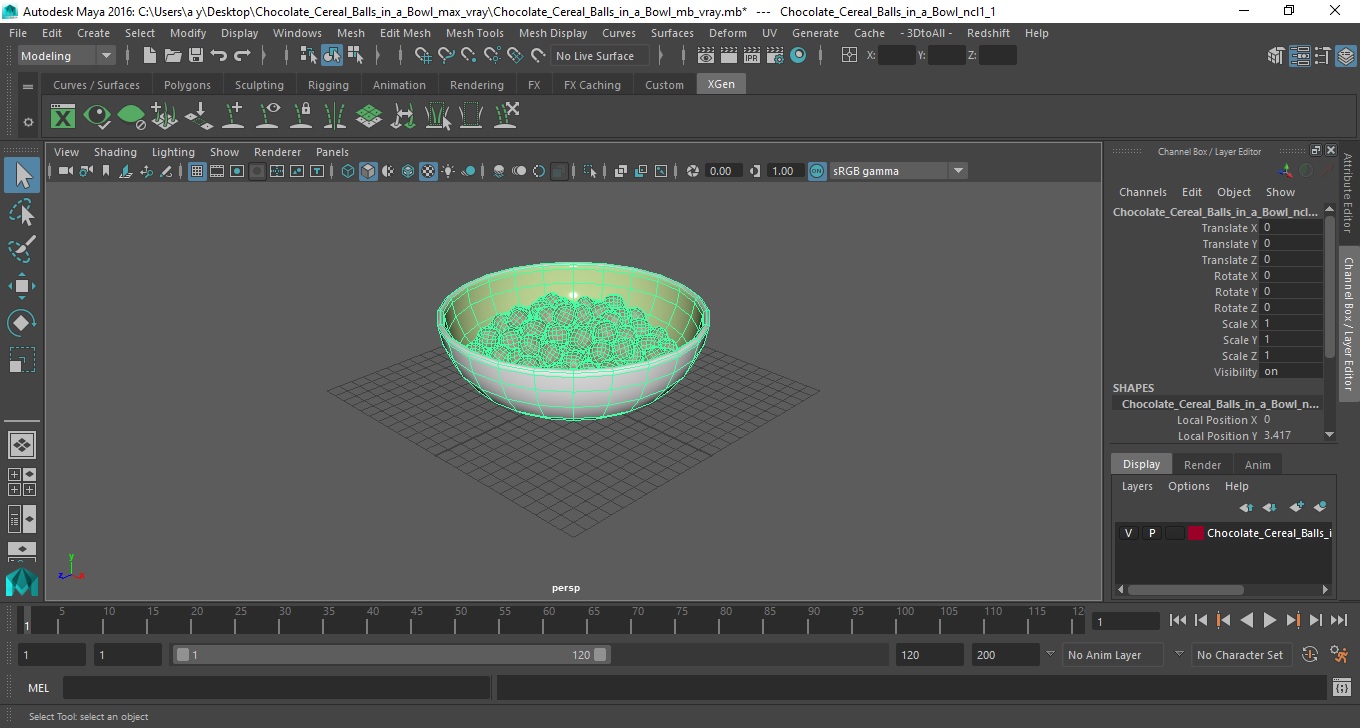
Task: Activate the Rotate tool
Action: [x=22, y=323]
